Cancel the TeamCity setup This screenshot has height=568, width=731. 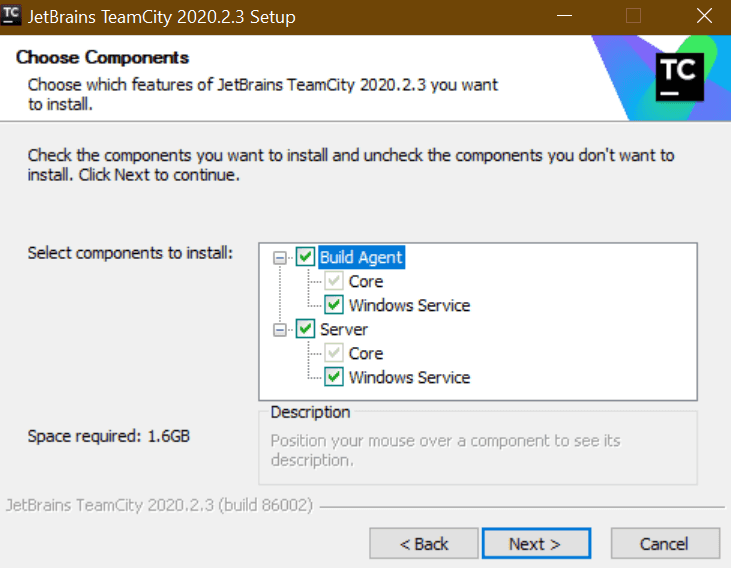[665, 544]
